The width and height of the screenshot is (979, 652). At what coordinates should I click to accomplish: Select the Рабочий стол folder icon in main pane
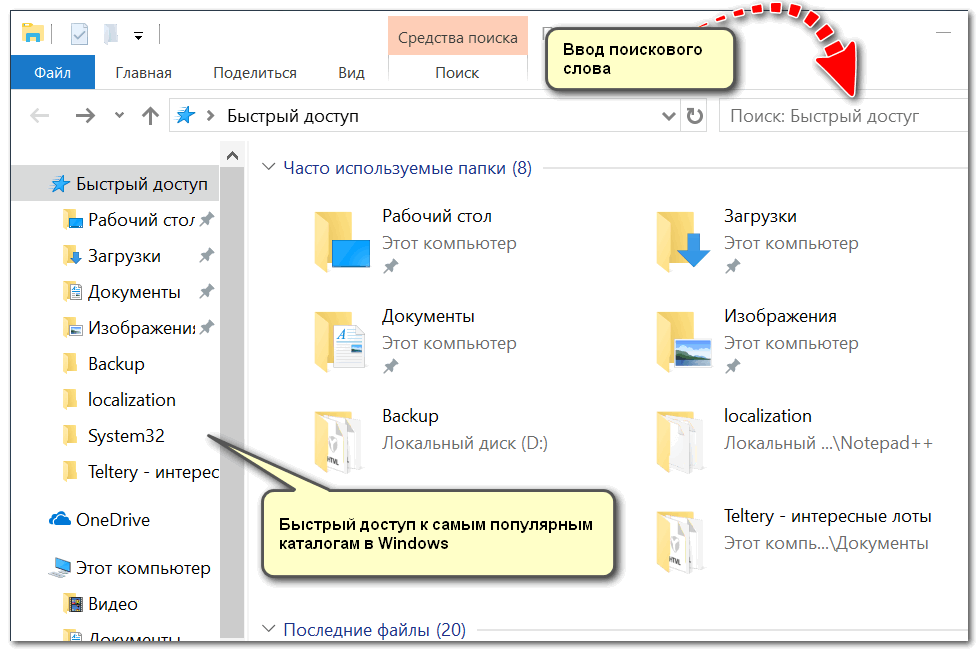tap(342, 241)
